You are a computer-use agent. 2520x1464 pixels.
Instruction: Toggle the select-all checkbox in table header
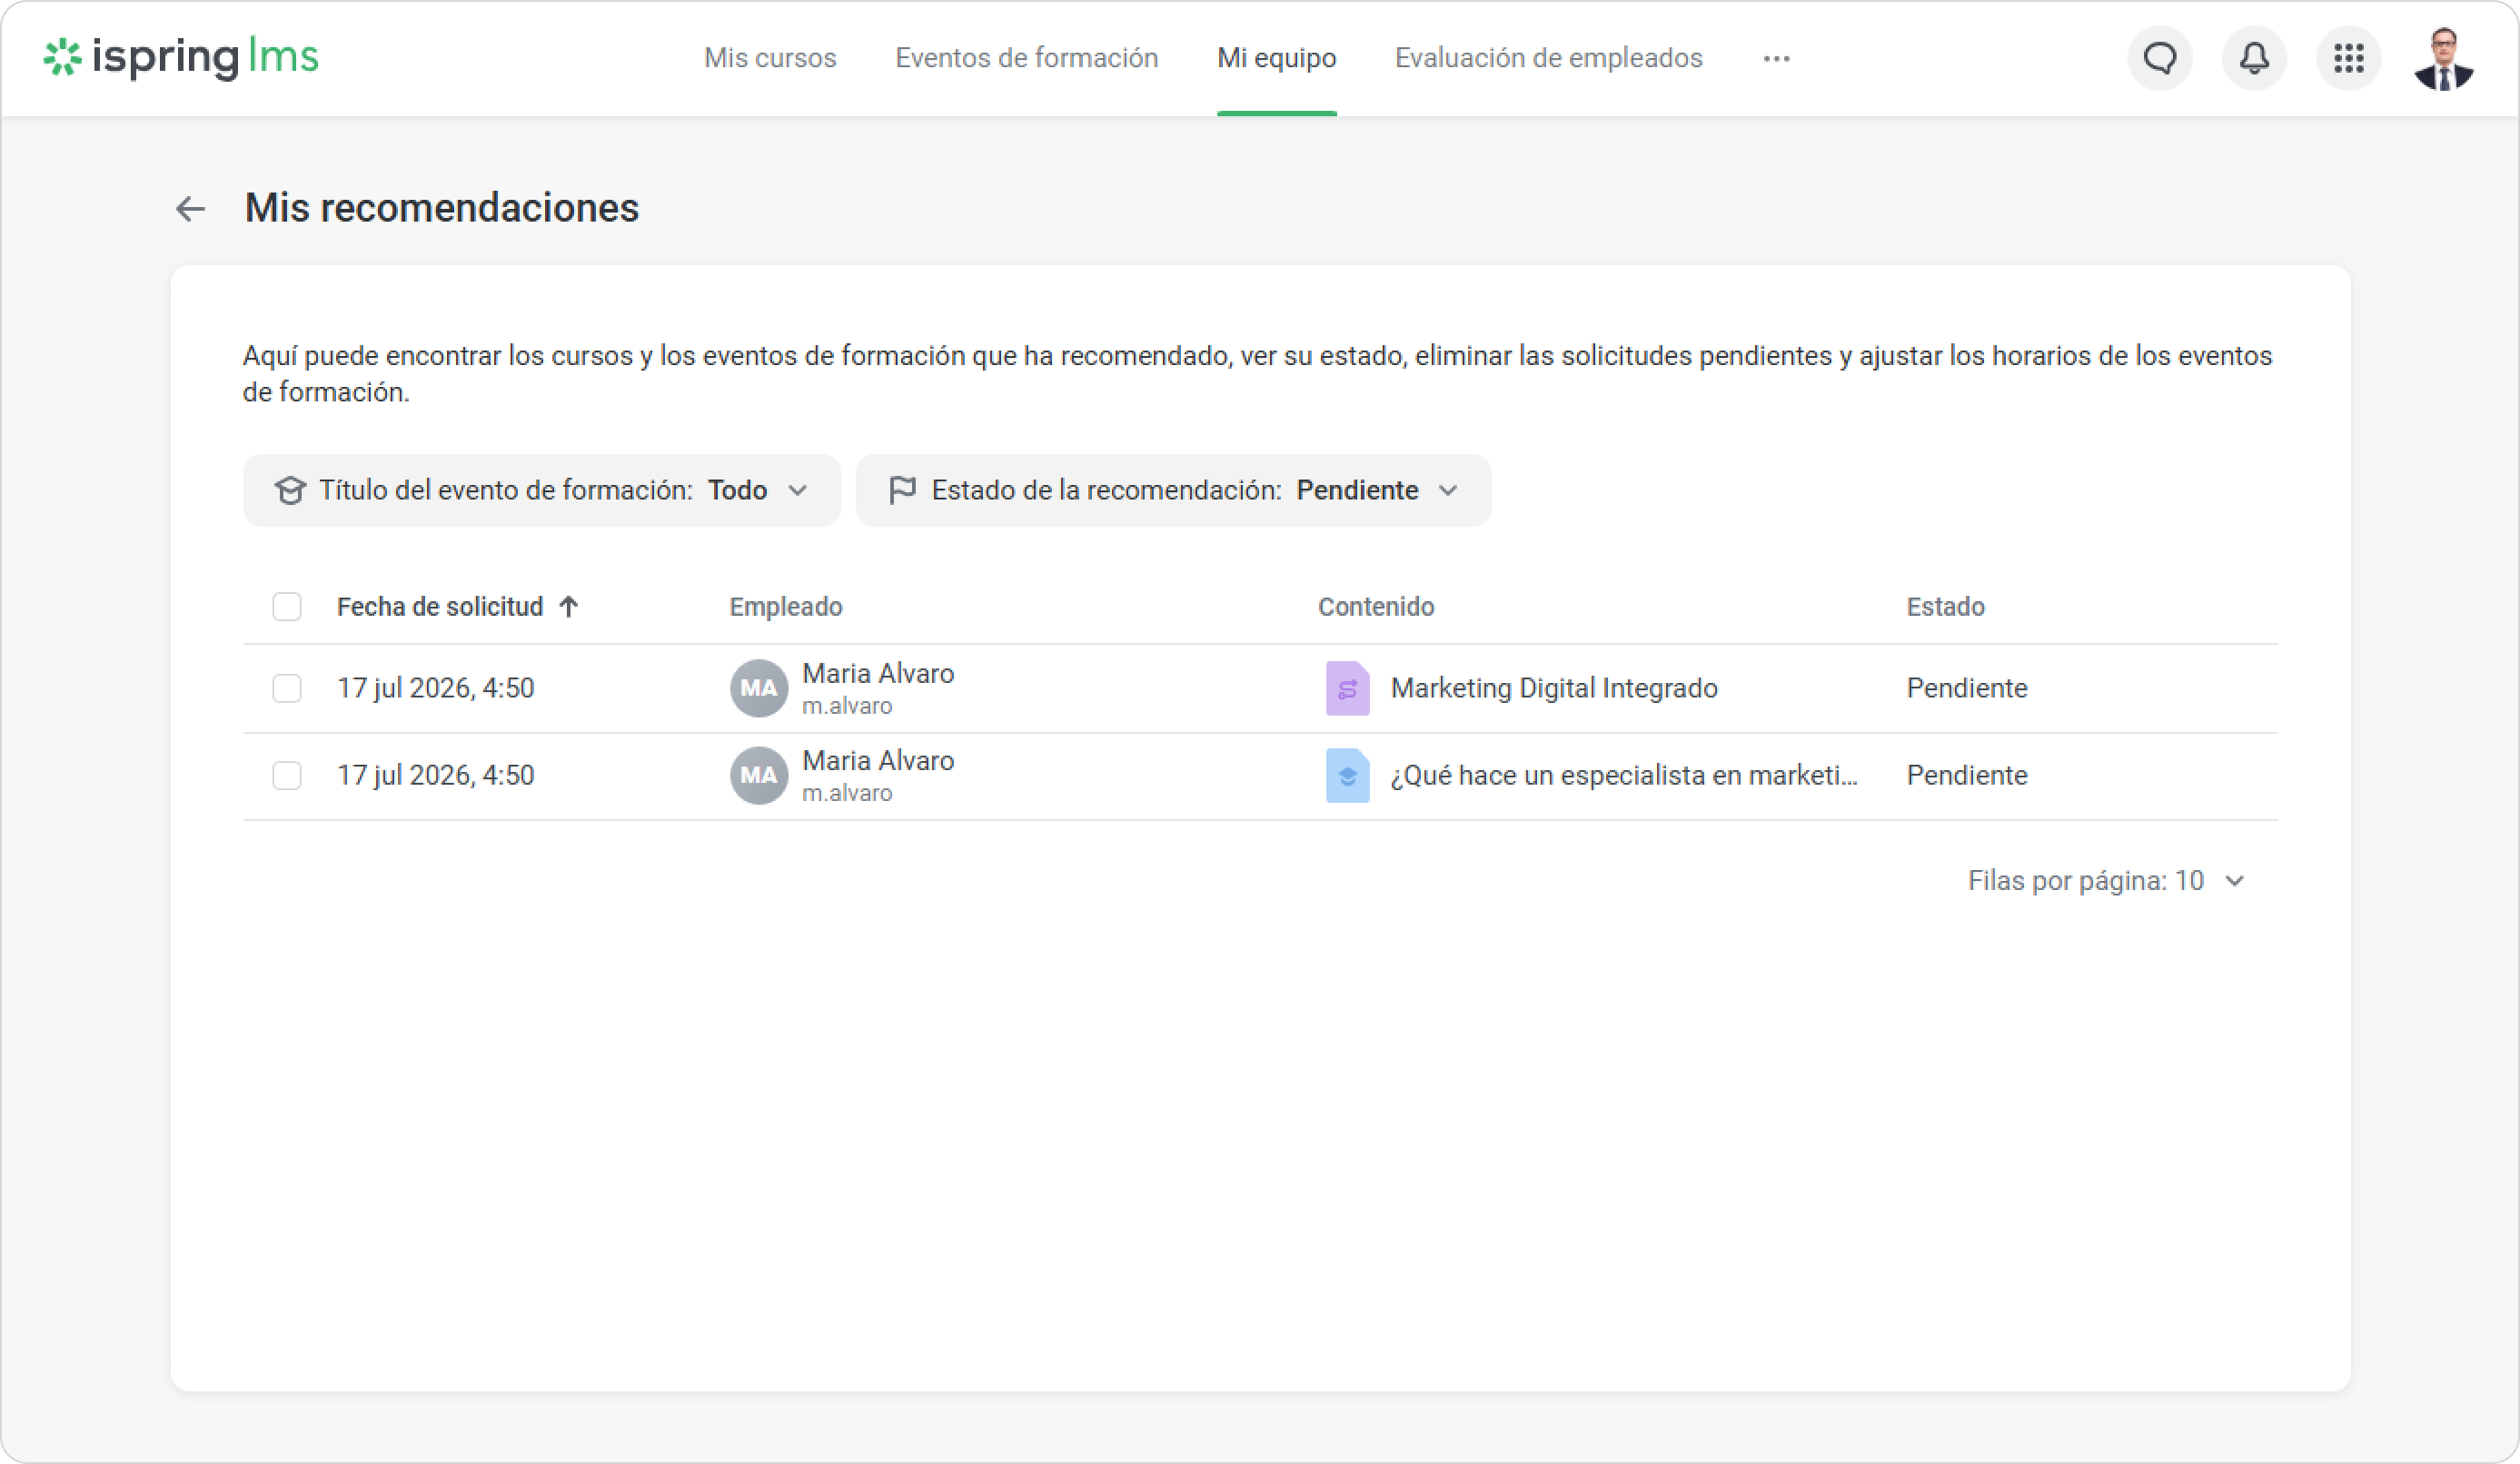click(287, 606)
